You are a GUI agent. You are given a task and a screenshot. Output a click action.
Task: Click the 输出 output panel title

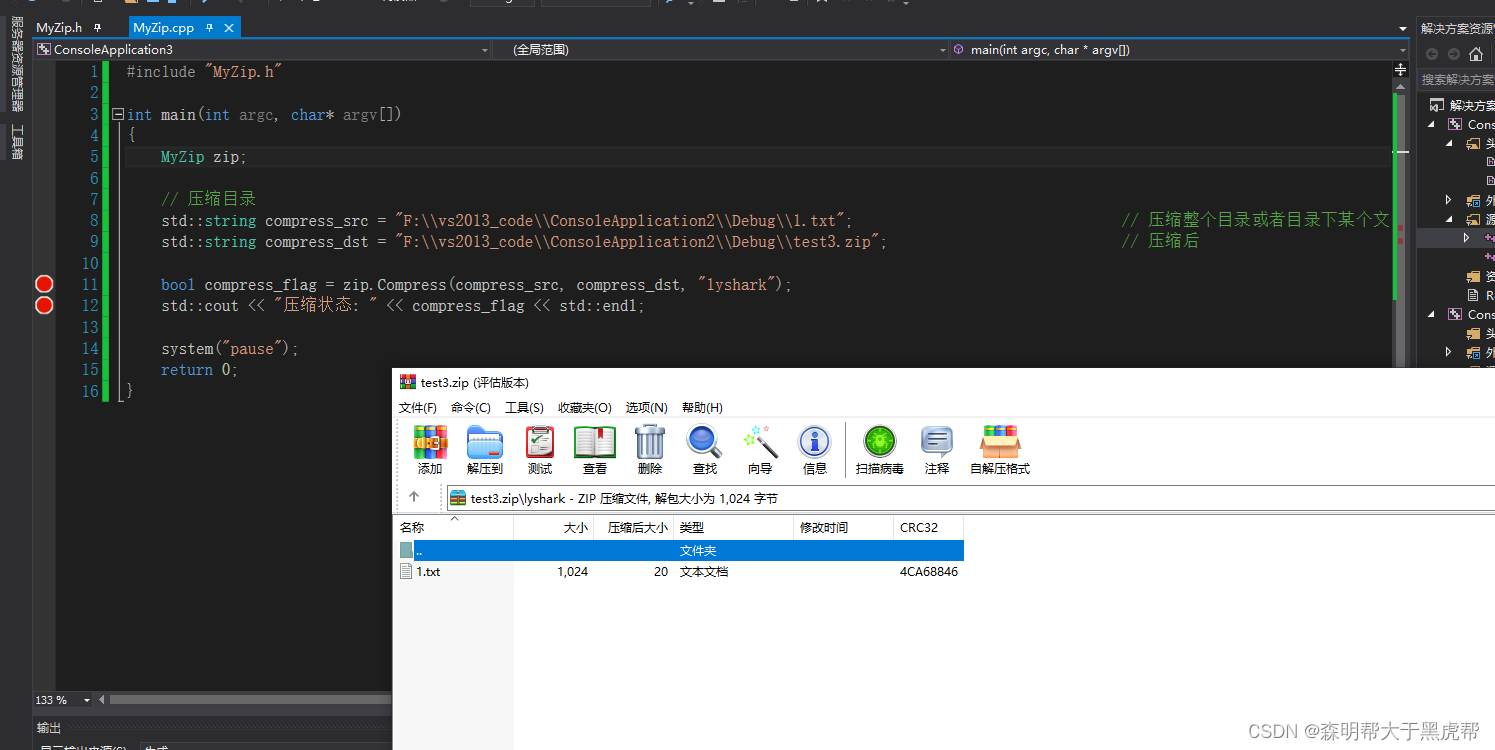click(x=49, y=728)
